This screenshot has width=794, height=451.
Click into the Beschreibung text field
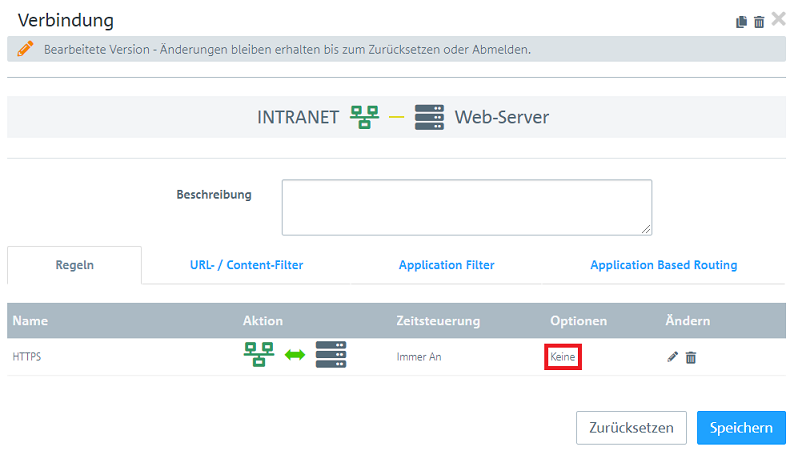tap(466, 207)
